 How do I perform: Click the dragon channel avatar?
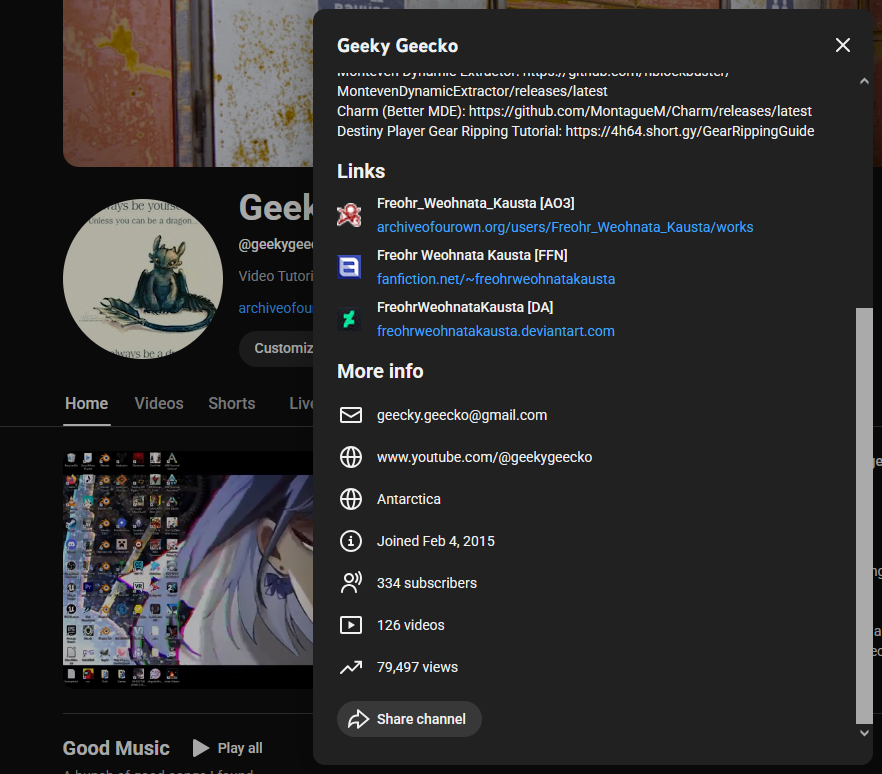143,279
